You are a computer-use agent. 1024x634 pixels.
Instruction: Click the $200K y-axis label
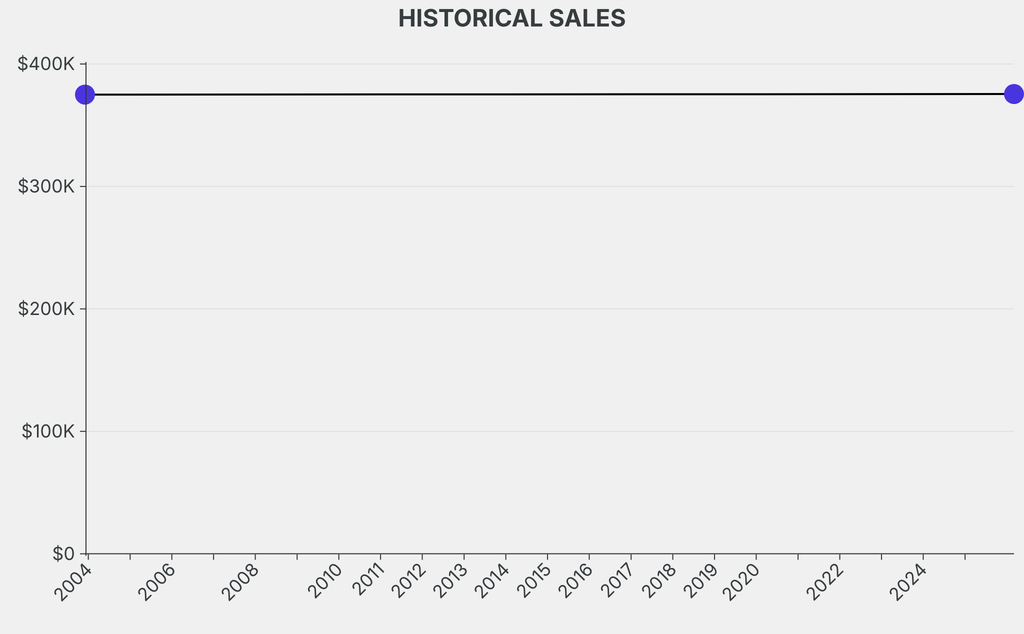pyautogui.click(x=46, y=309)
